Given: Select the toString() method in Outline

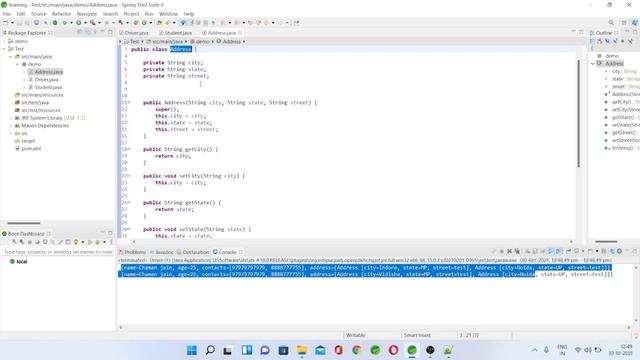Looking at the screenshot, I should click(x=622, y=148).
